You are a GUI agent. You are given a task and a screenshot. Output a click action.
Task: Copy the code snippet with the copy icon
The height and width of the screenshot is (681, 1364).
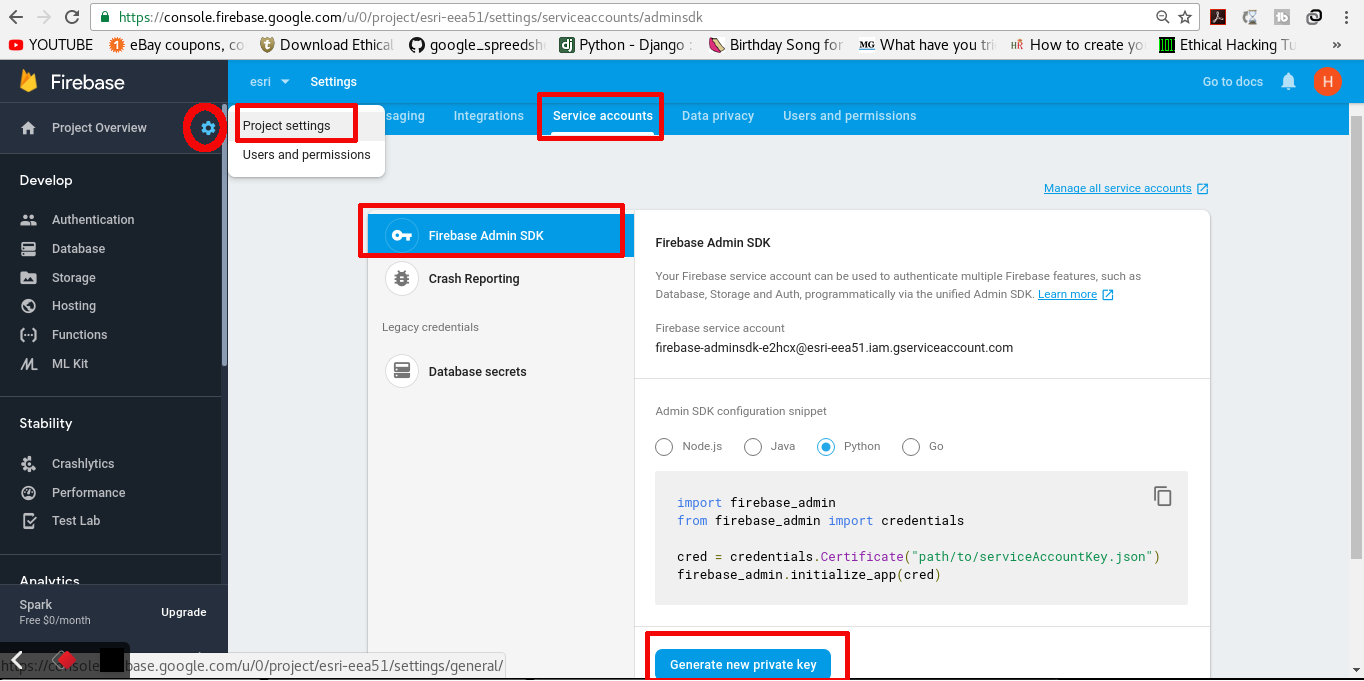tap(1162, 496)
